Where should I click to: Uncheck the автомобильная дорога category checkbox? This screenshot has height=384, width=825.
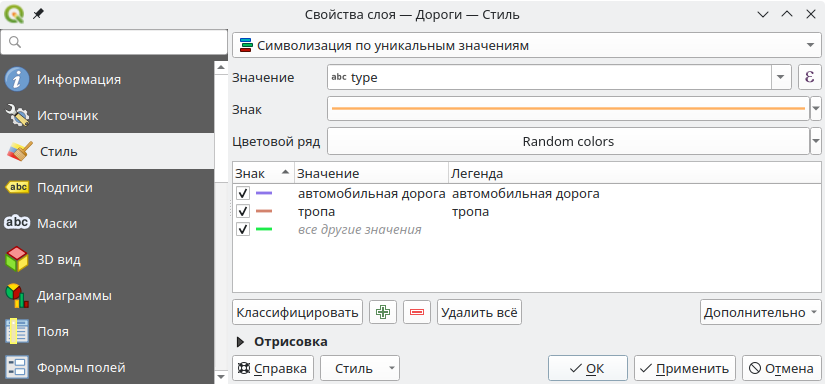pyautogui.click(x=243, y=194)
